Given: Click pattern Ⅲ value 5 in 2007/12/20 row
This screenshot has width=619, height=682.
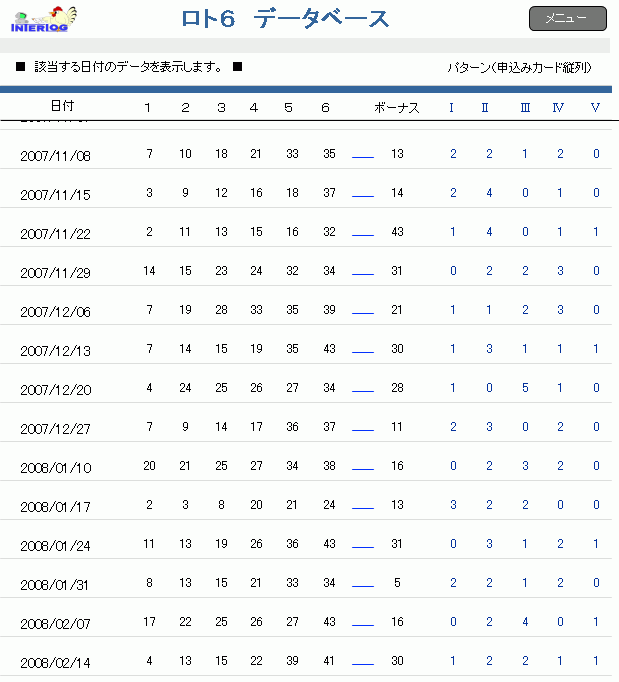Looking at the screenshot, I should click(525, 388).
